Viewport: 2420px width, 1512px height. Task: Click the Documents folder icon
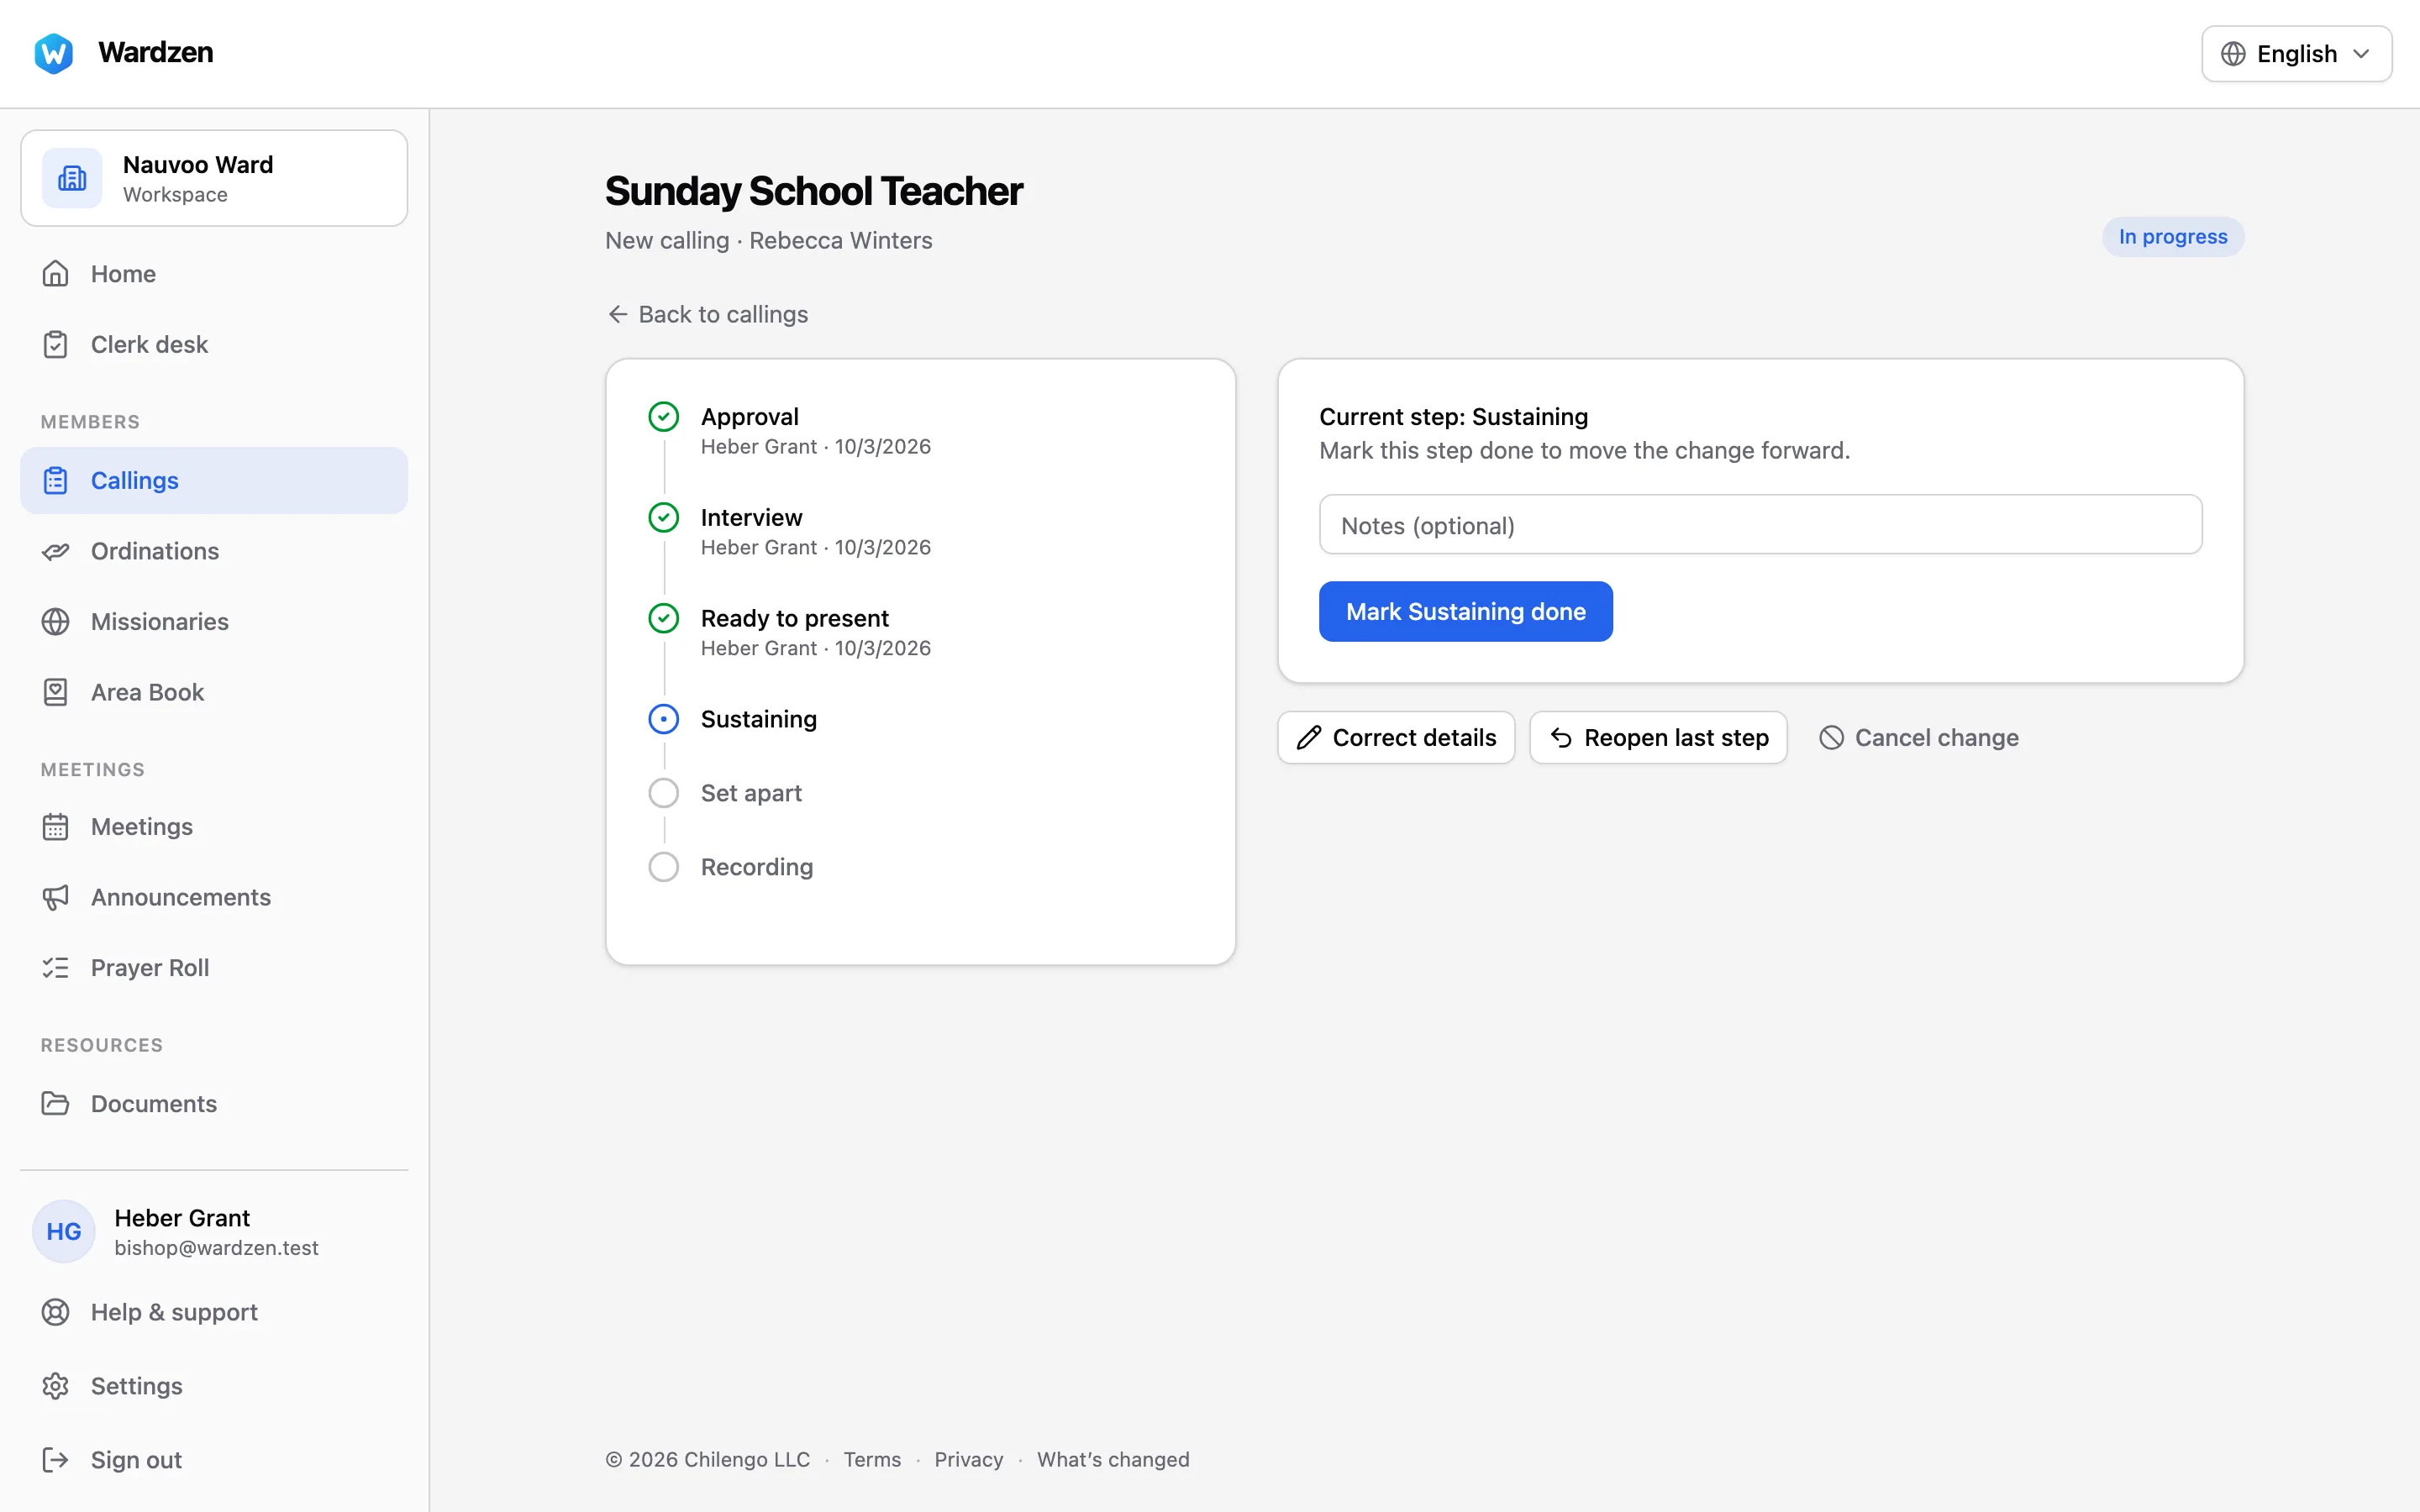tap(55, 1103)
